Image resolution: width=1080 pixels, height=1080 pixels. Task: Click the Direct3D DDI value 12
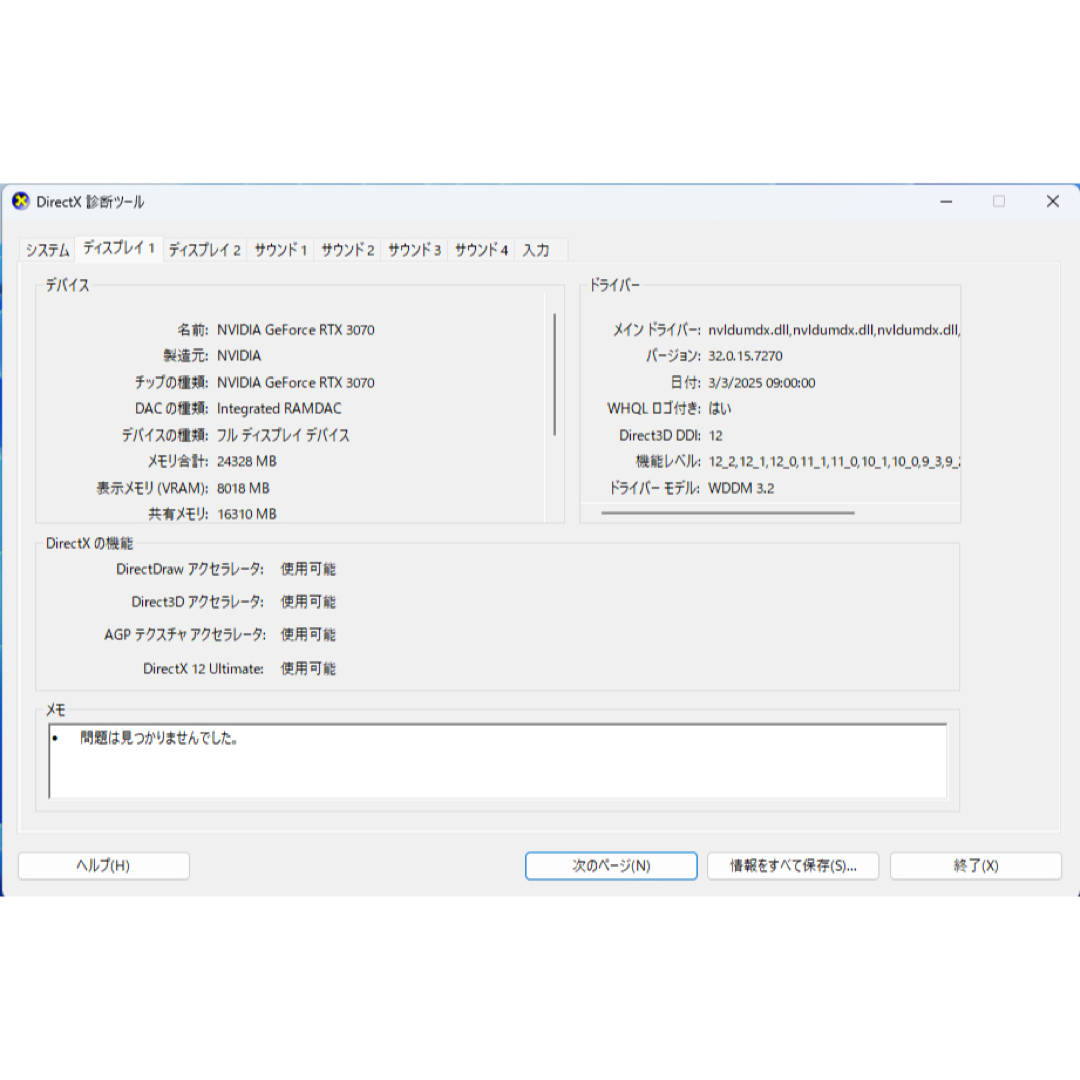tap(716, 435)
